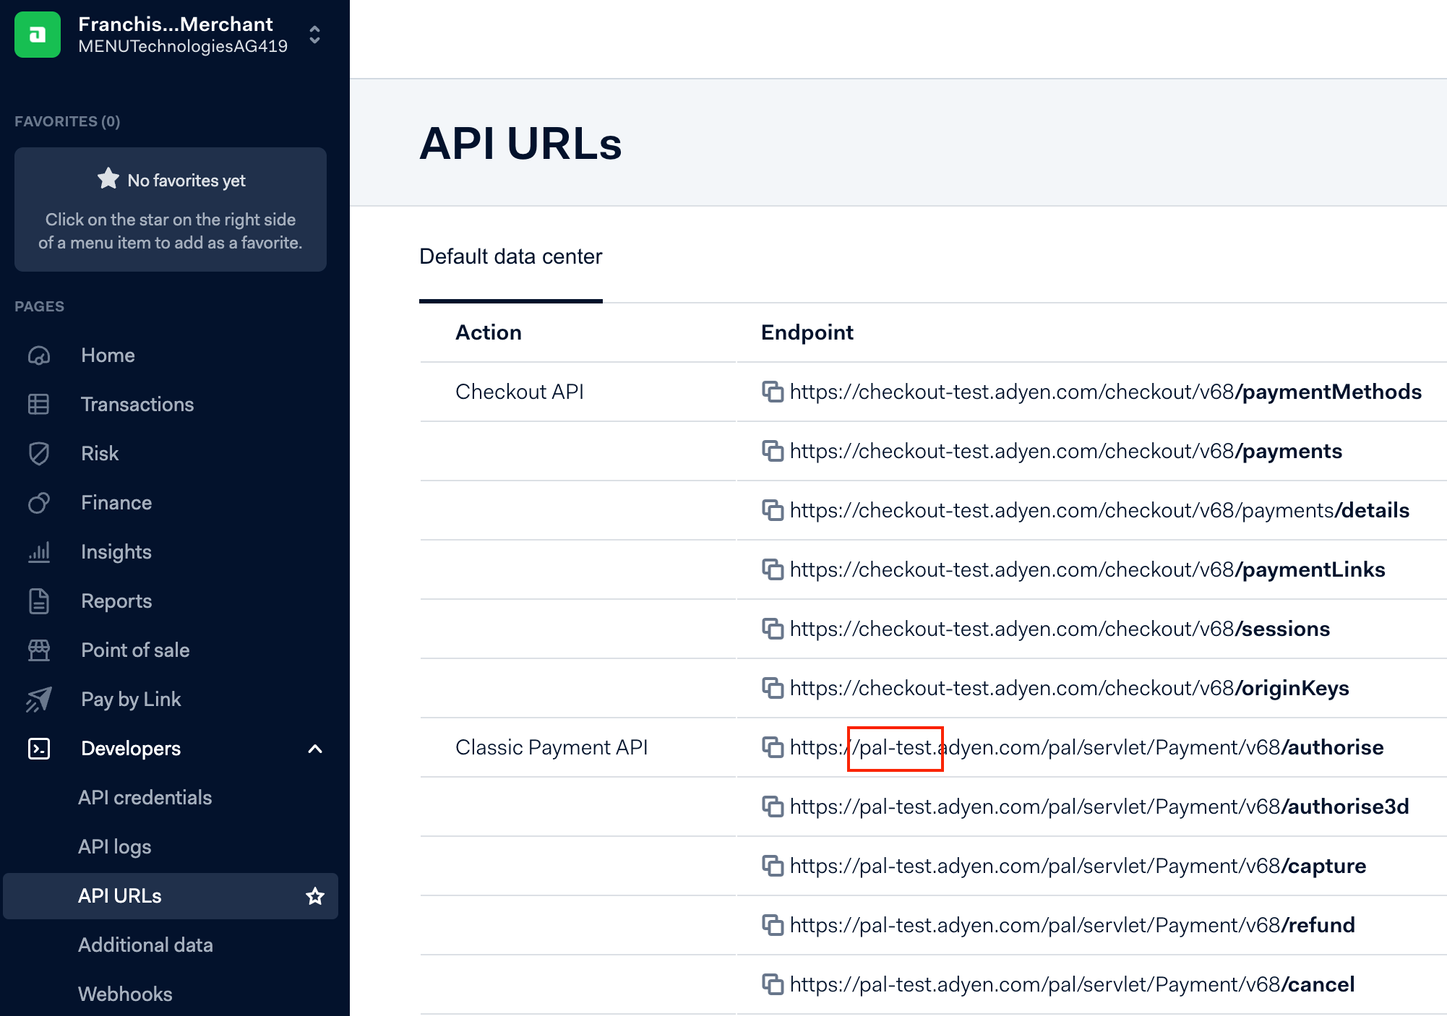Click the Pay by Link paper-plane icon
Screen dimensions: 1447x1016
point(38,699)
